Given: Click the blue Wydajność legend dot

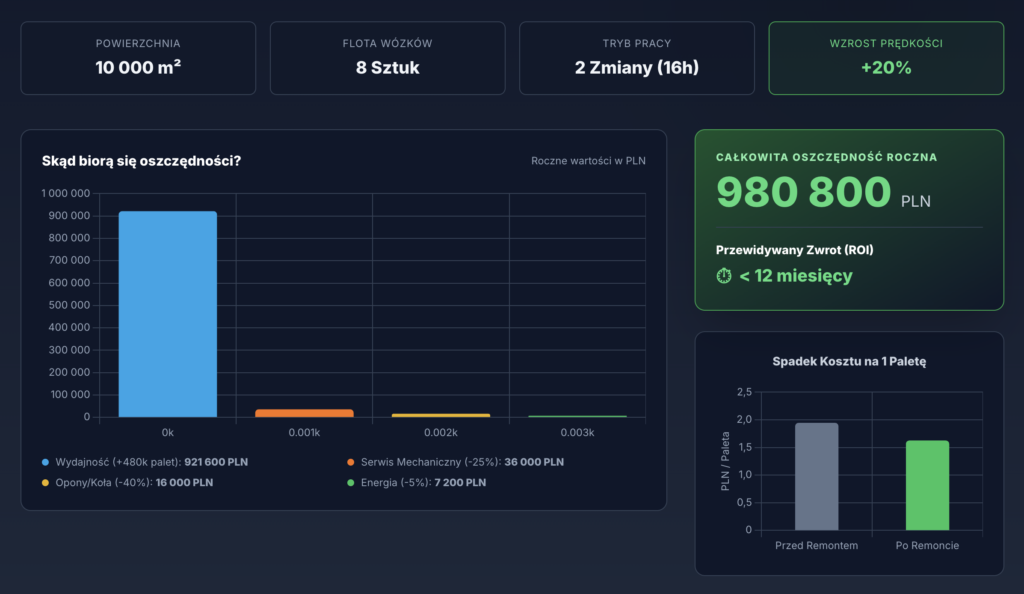Looking at the screenshot, I should click(45, 462).
